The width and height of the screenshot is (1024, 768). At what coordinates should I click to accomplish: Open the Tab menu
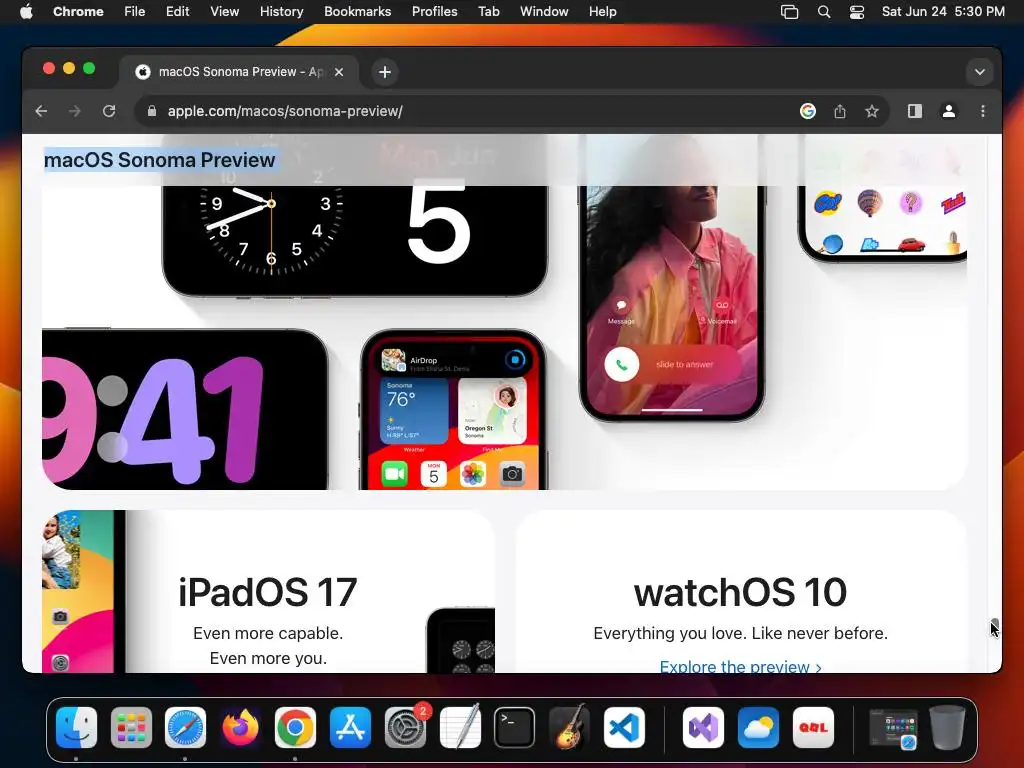[488, 12]
